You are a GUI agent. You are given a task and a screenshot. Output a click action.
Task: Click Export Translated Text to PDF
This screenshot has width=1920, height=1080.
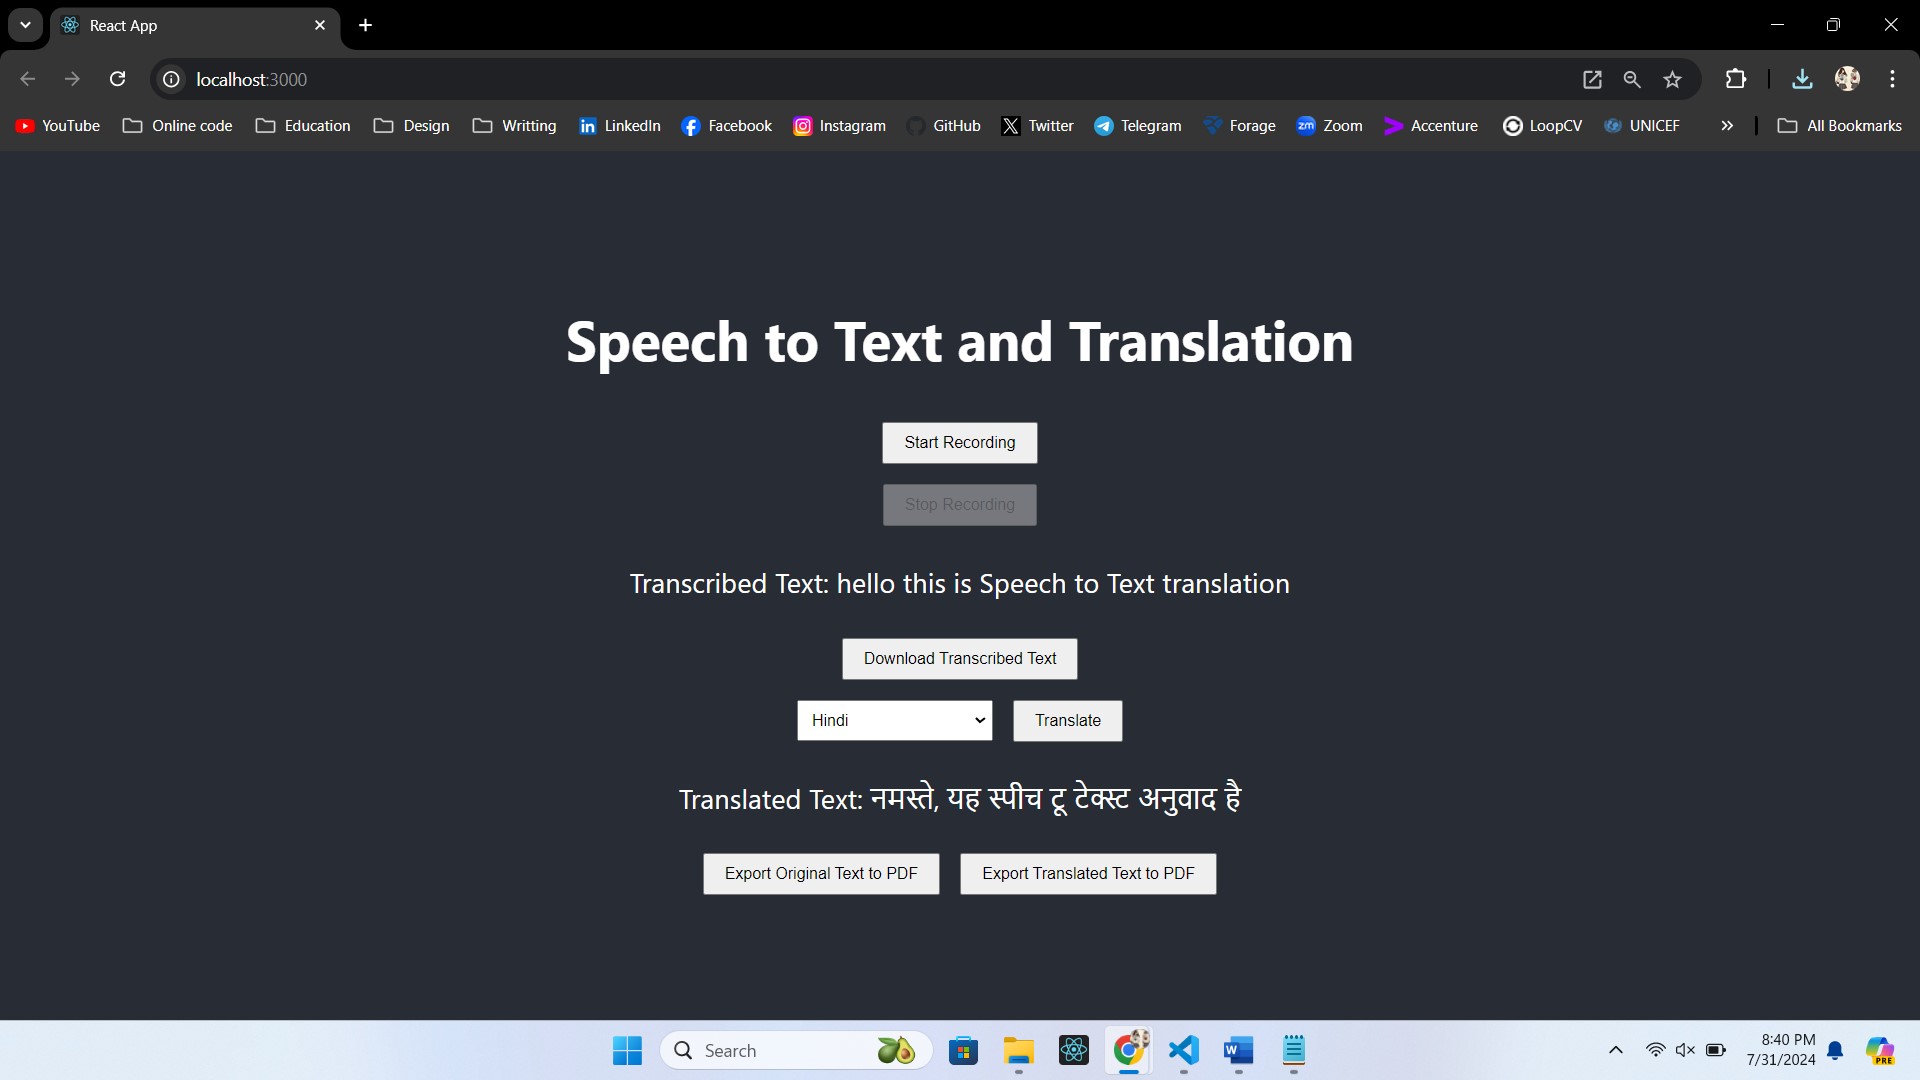[x=1088, y=873]
